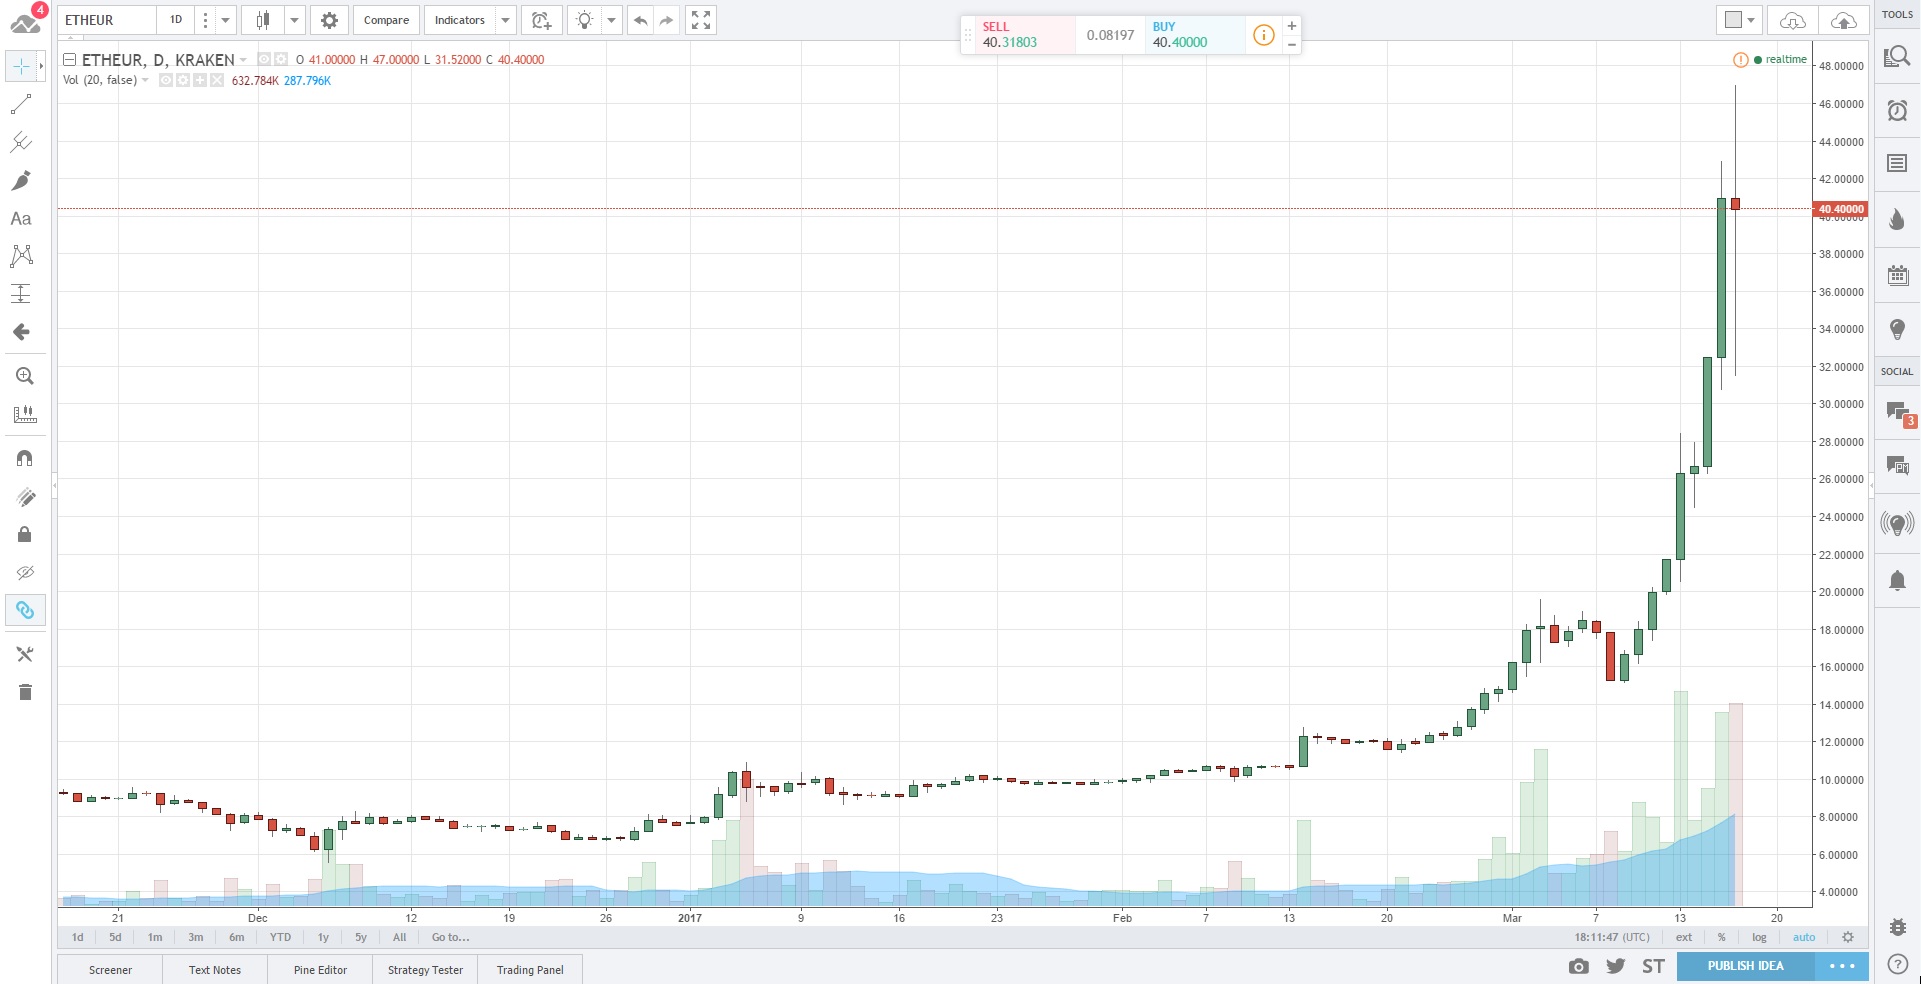The height and width of the screenshot is (984, 1921).
Task: Click the Indicators button
Action: (460, 20)
